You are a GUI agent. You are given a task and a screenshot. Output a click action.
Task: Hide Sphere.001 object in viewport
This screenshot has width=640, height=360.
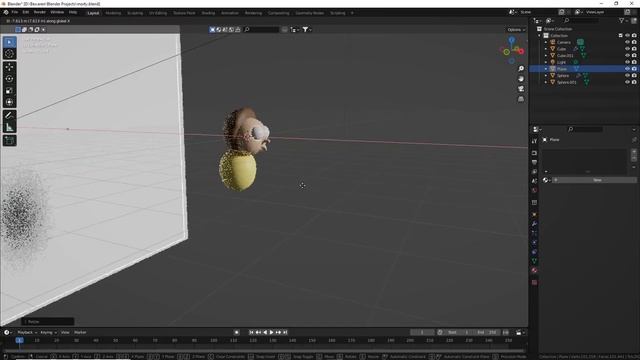pyautogui.click(x=627, y=82)
